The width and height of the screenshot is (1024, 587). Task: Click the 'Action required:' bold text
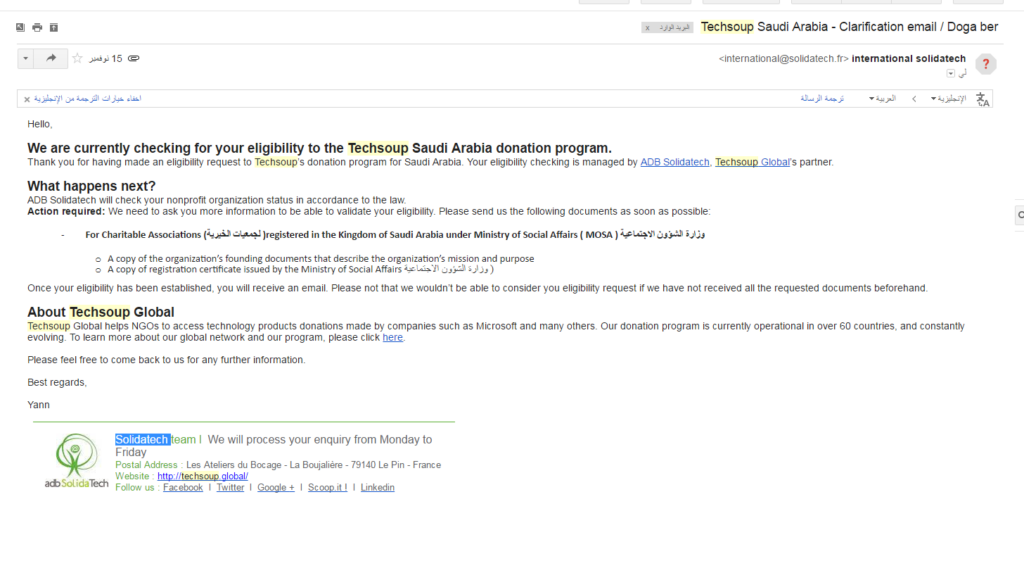[66, 212]
